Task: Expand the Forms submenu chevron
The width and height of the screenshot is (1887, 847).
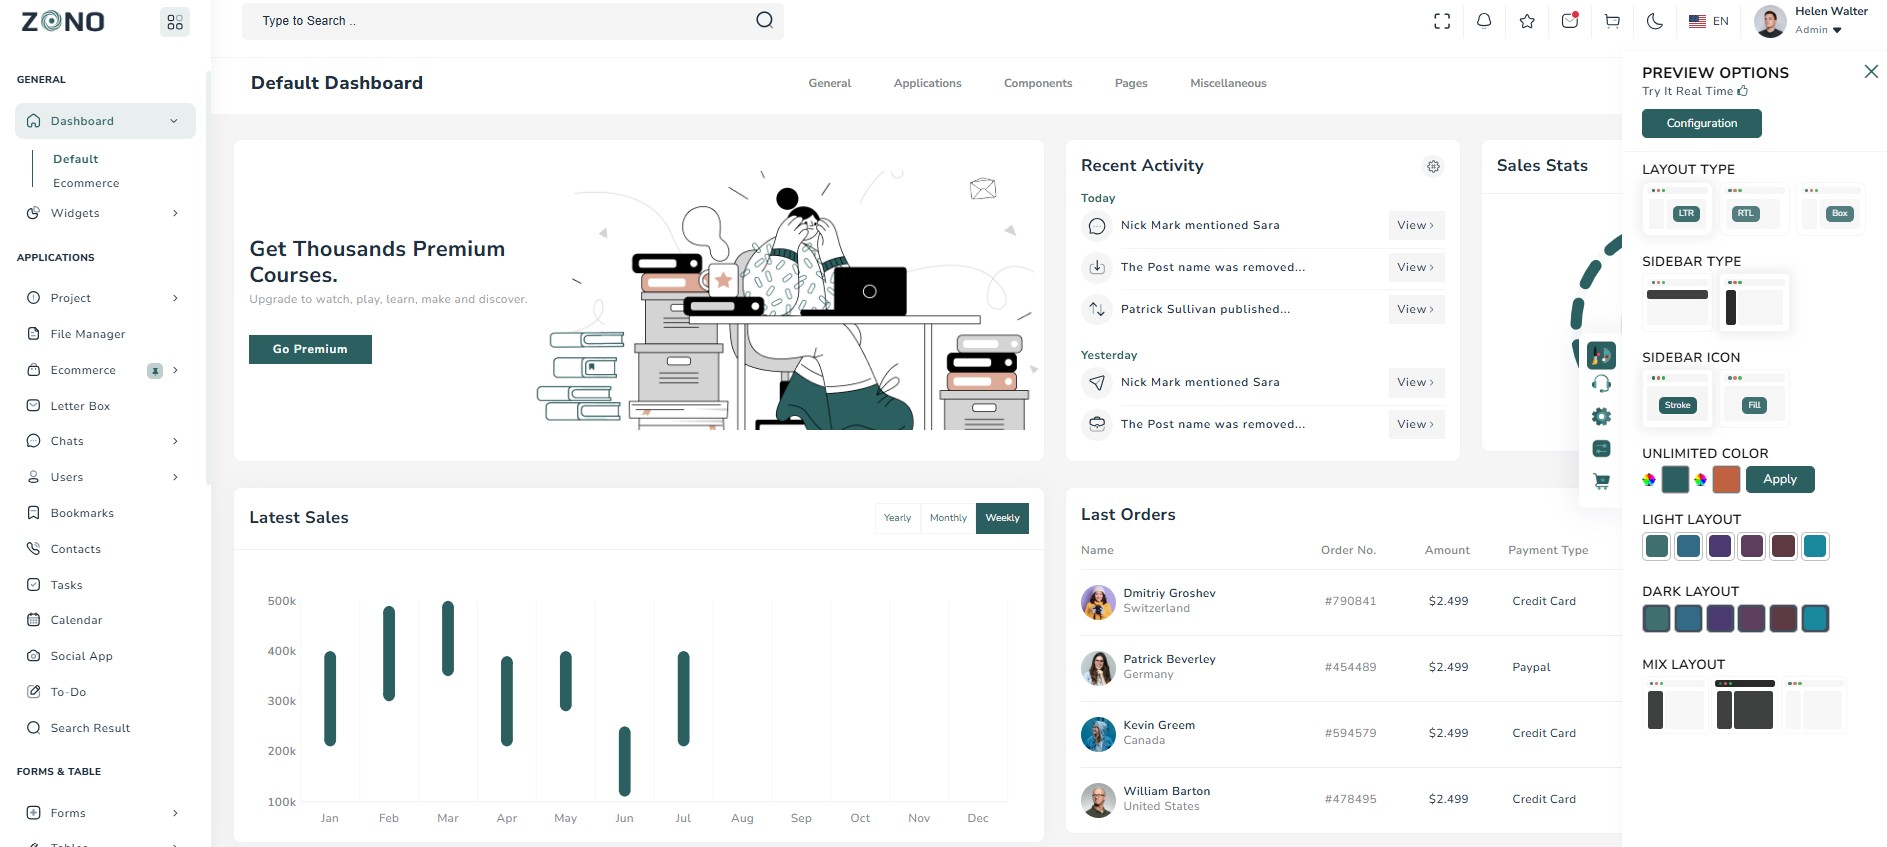Action: pyautogui.click(x=175, y=813)
